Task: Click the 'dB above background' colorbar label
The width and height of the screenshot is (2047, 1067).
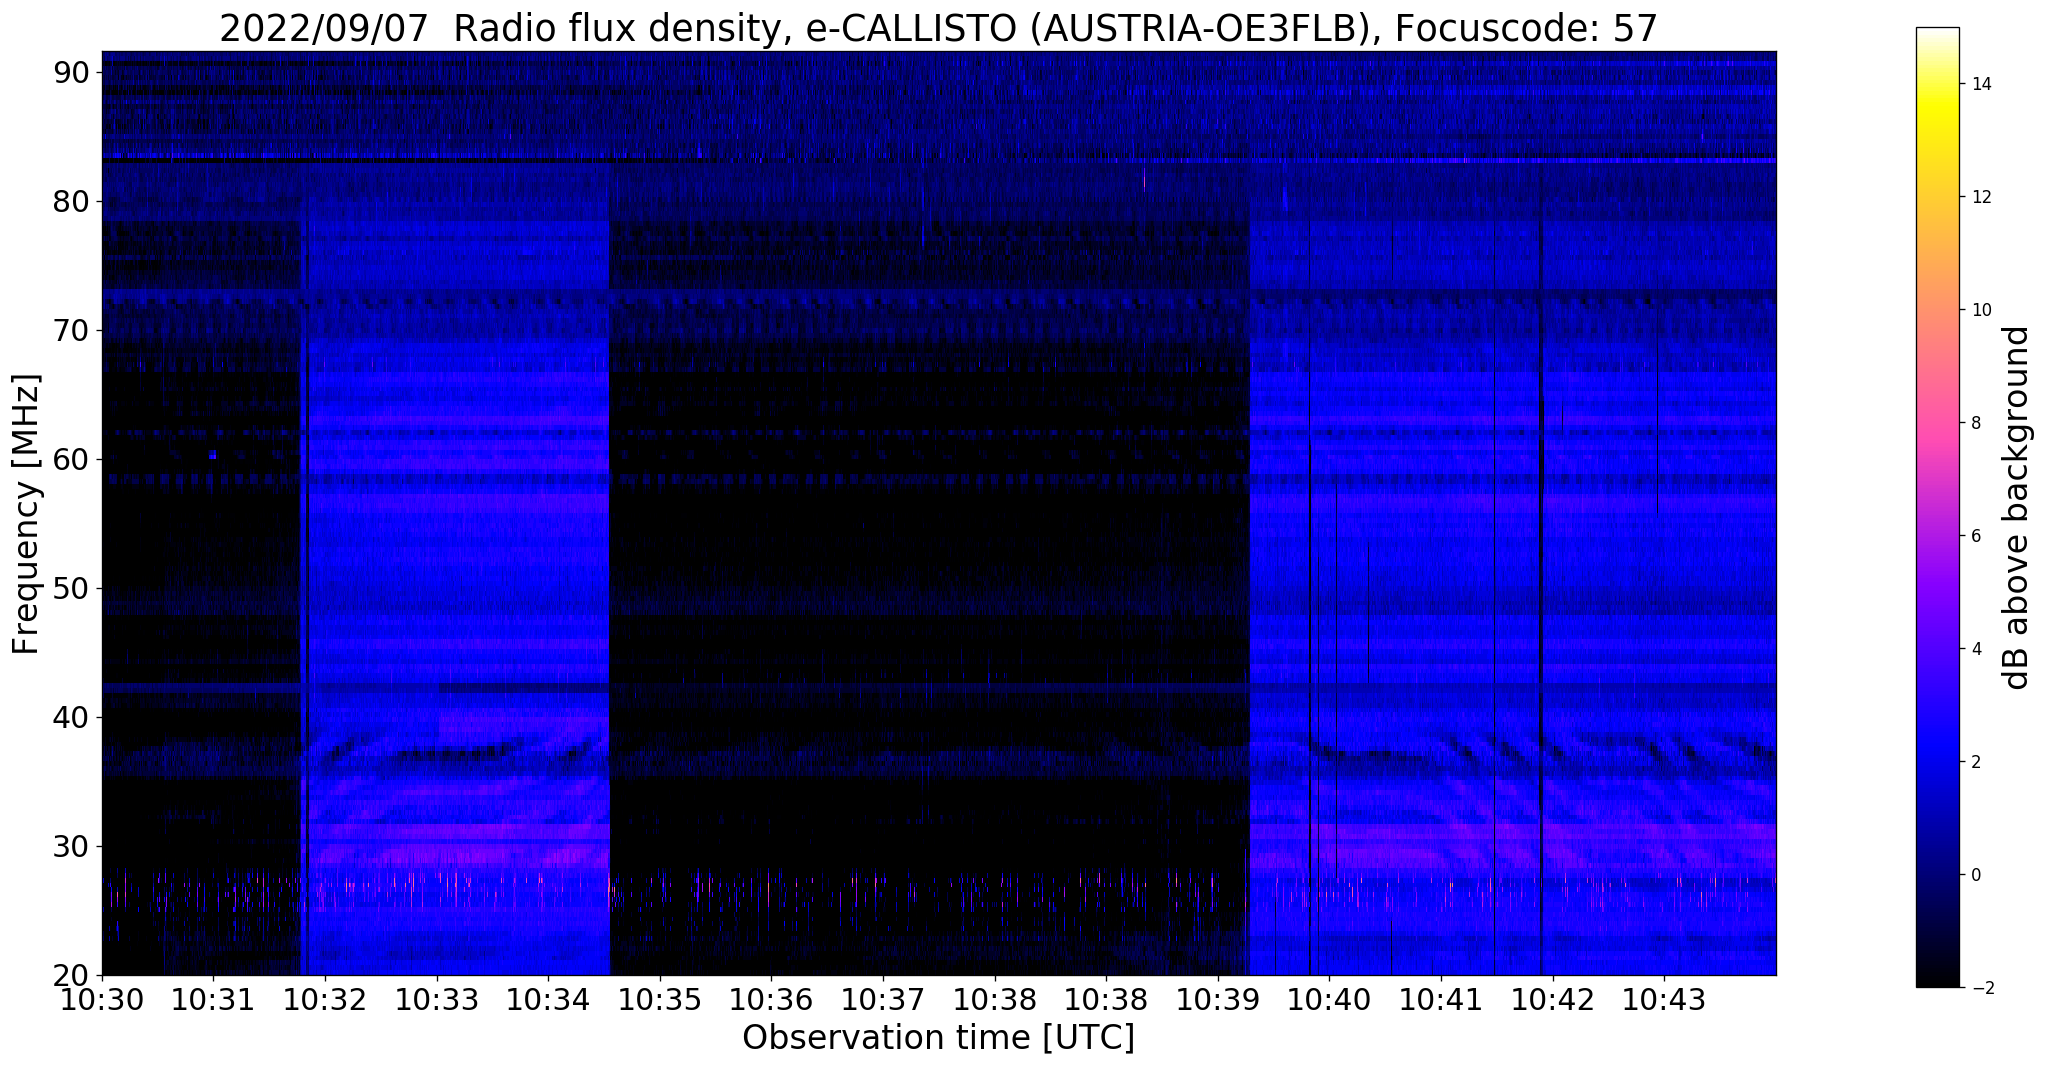Action: [2016, 508]
